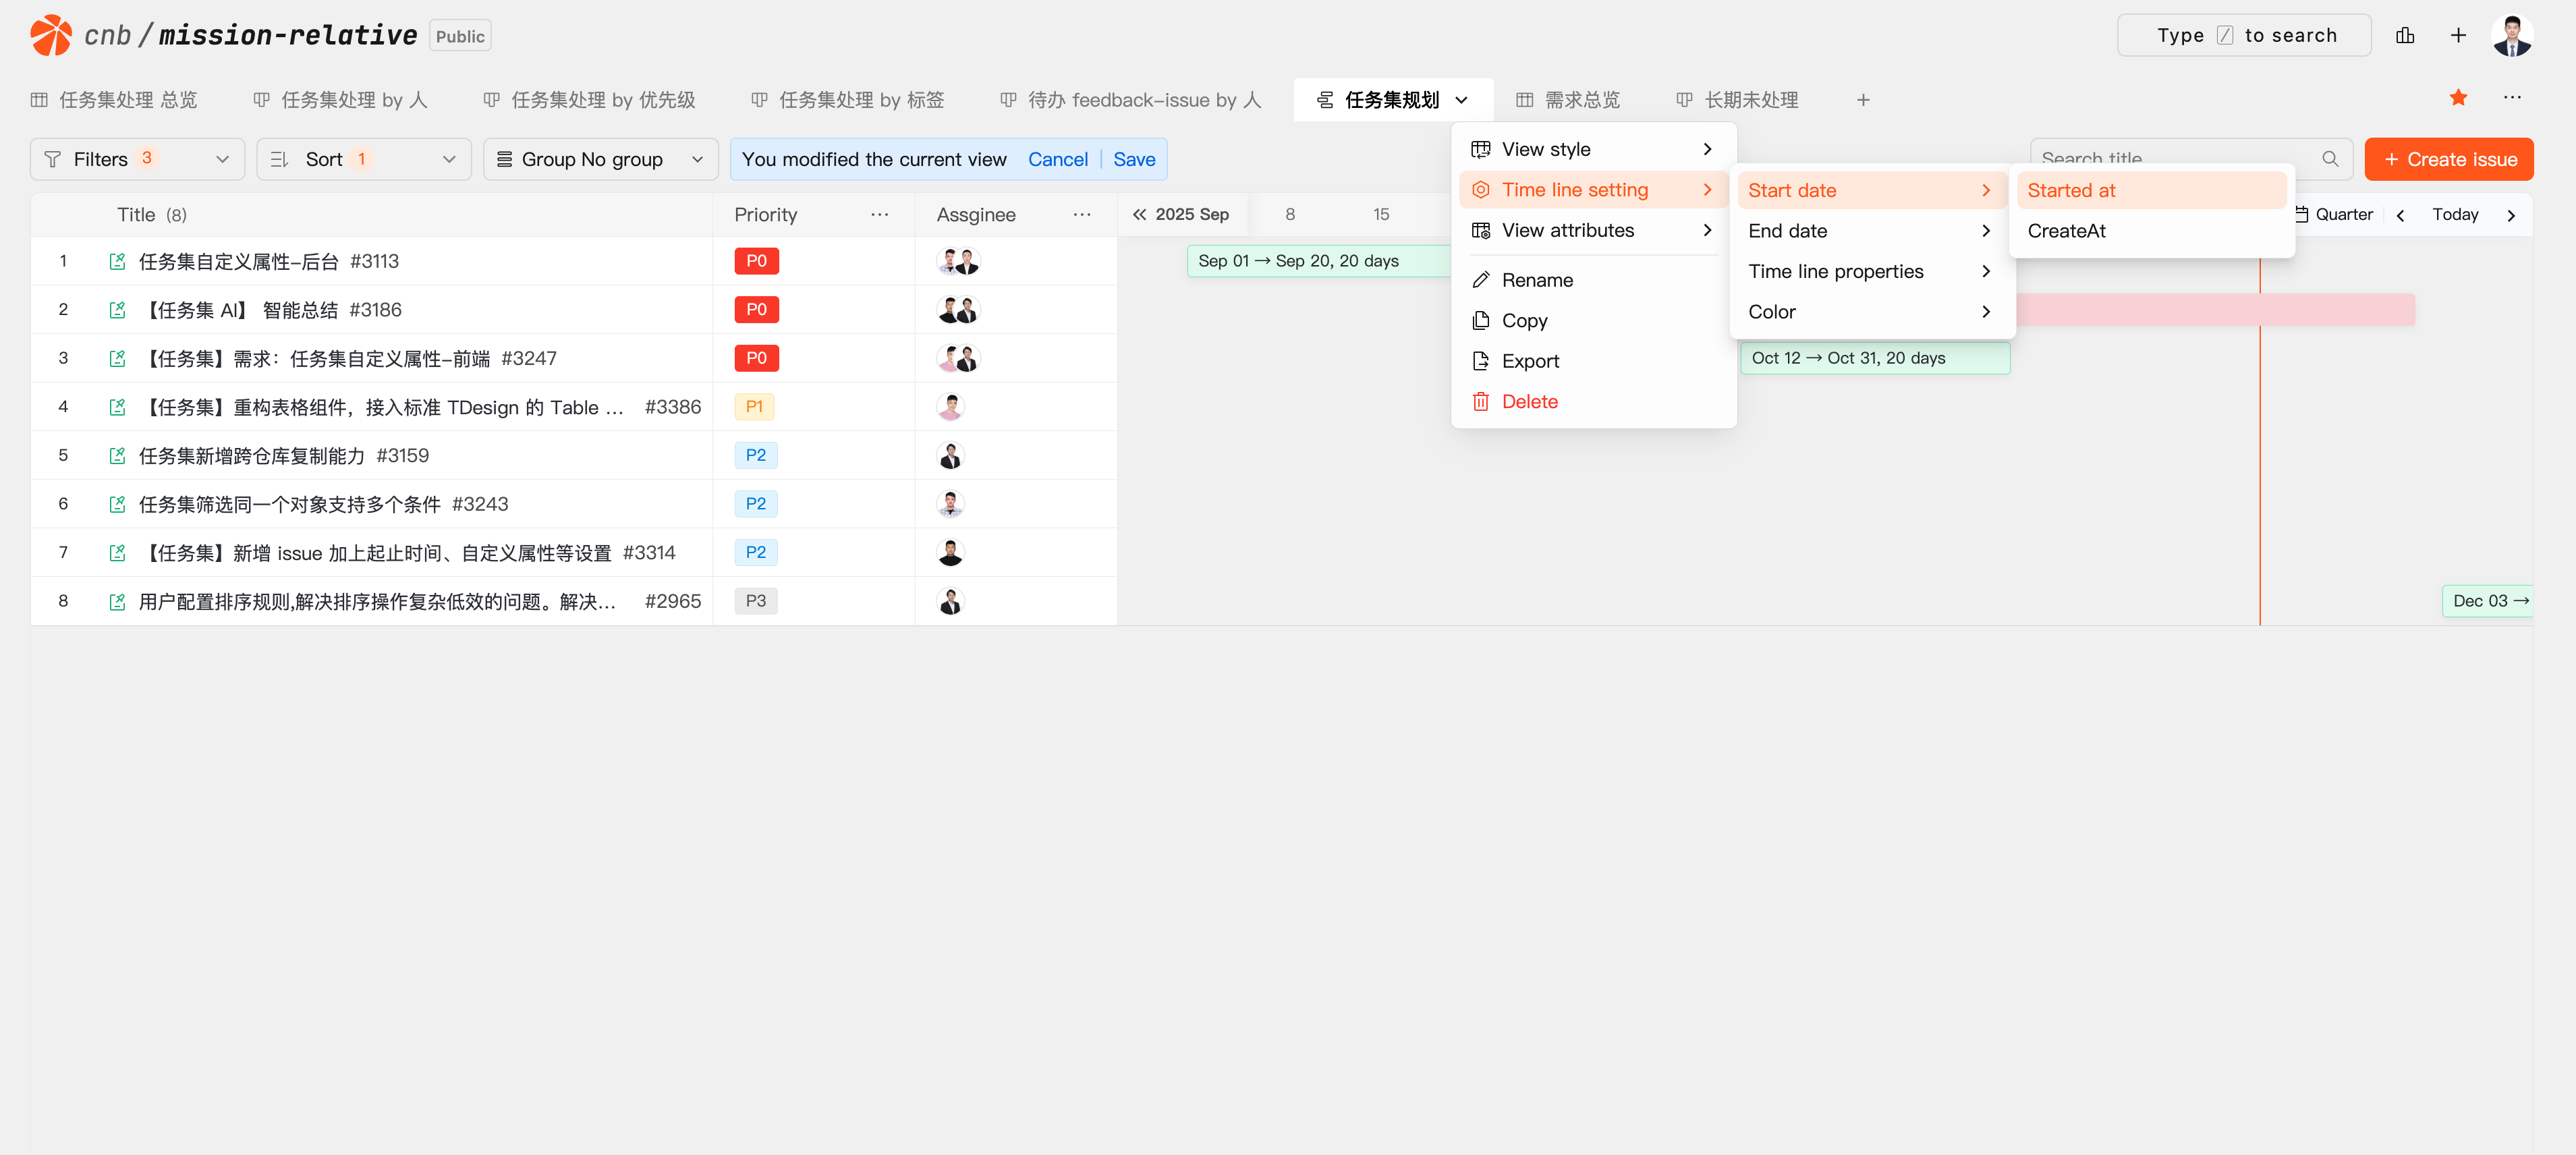
Task: Open the statistics chart icon in header
Action: [x=2404, y=36]
